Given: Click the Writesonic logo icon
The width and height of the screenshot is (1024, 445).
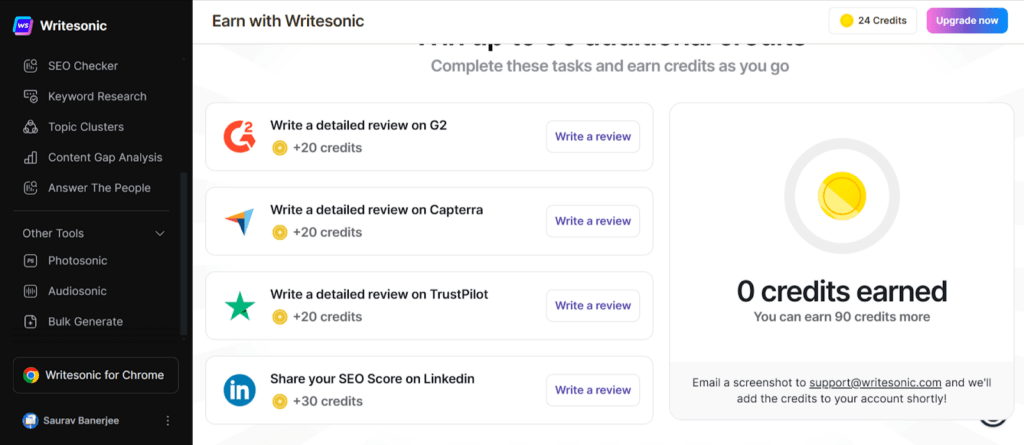Looking at the screenshot, I should tap(23, 25).
